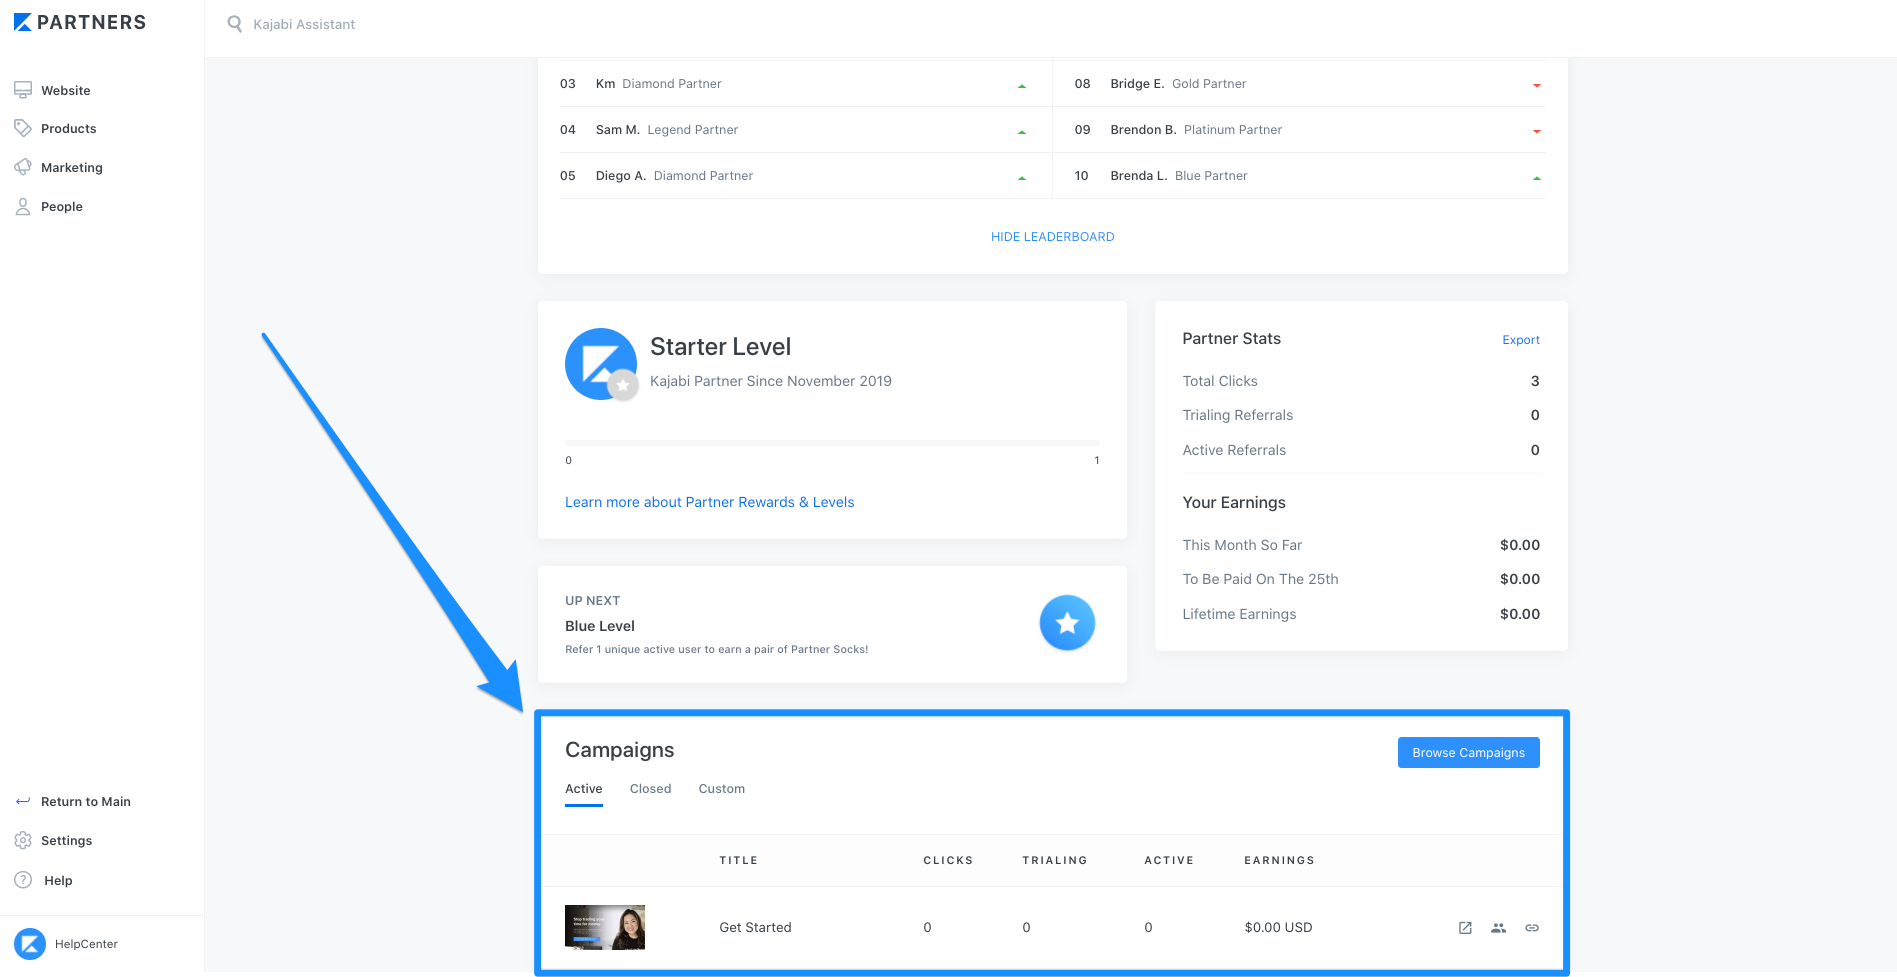This screenshot has width=1897, height=977.
Task: Click Get Started referrals people icon
Action: click(1498, 928)
